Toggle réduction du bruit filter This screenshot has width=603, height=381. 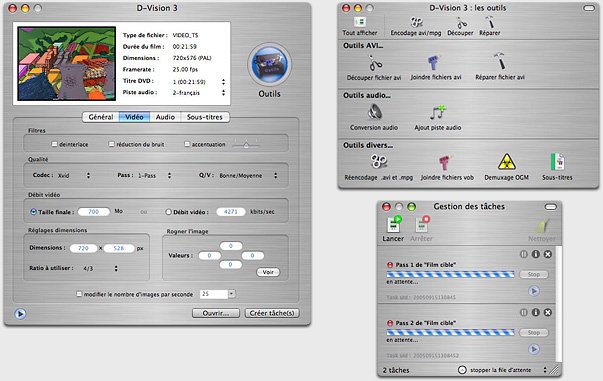pyautogui.click(x=112, y=144)
